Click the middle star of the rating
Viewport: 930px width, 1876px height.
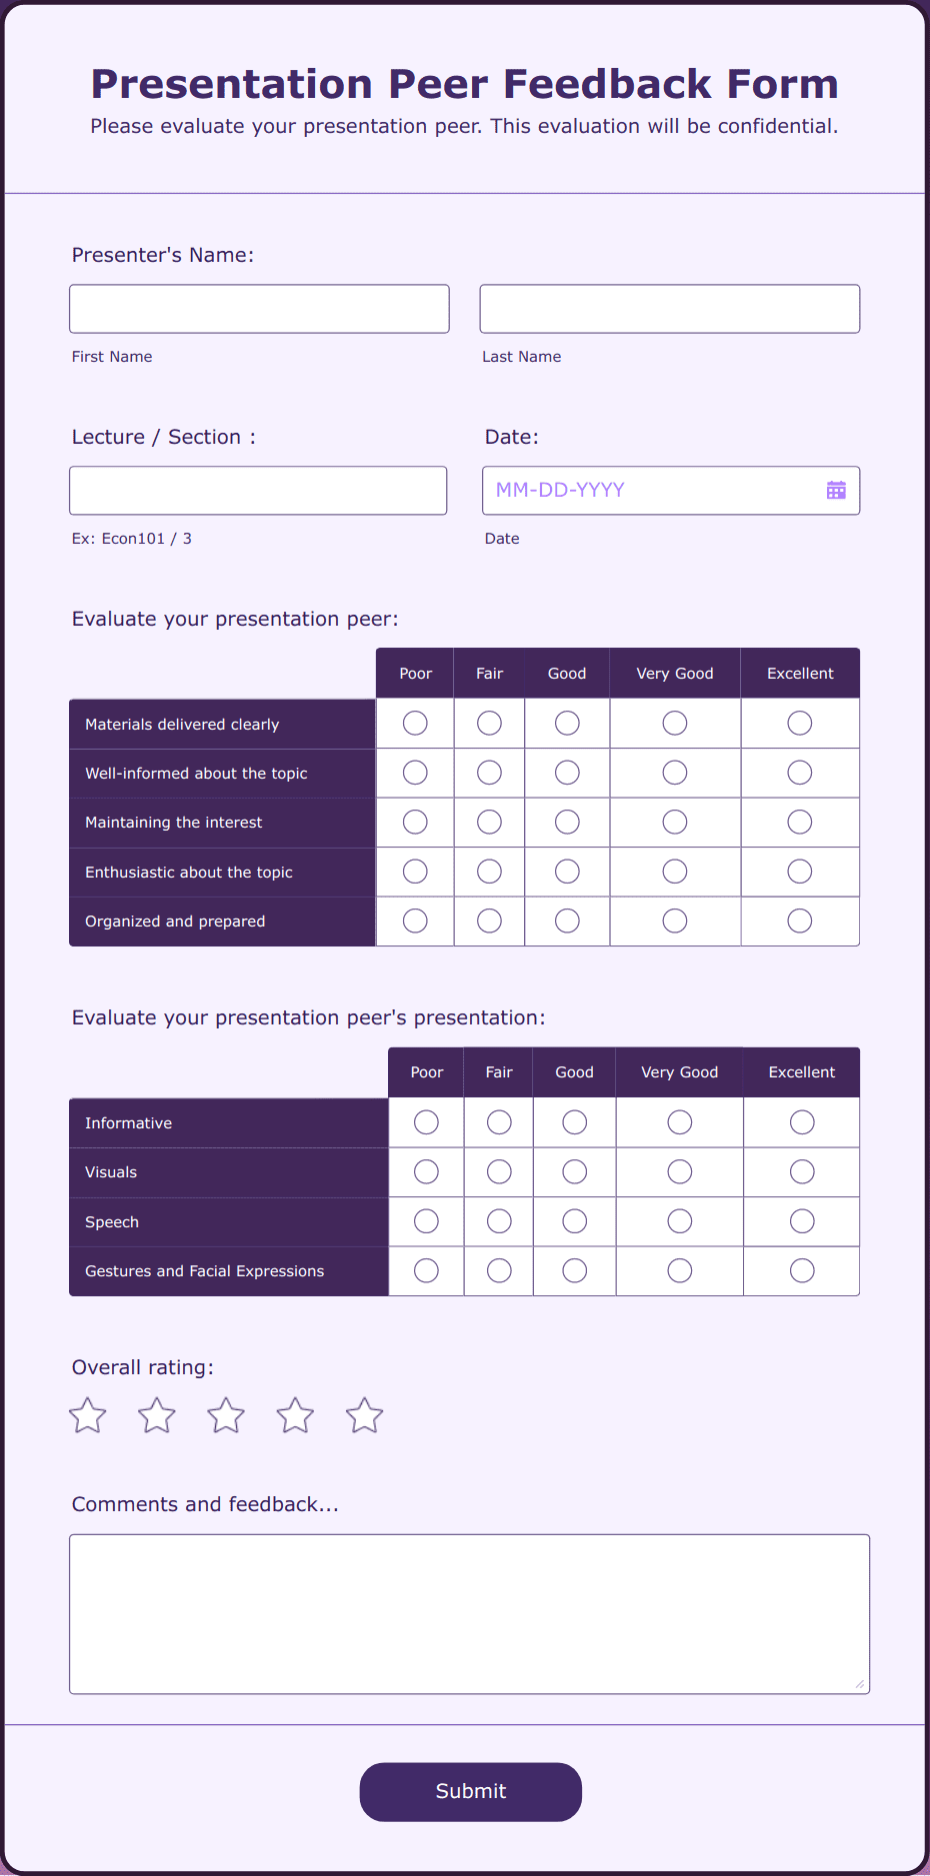coord(225,1415)
